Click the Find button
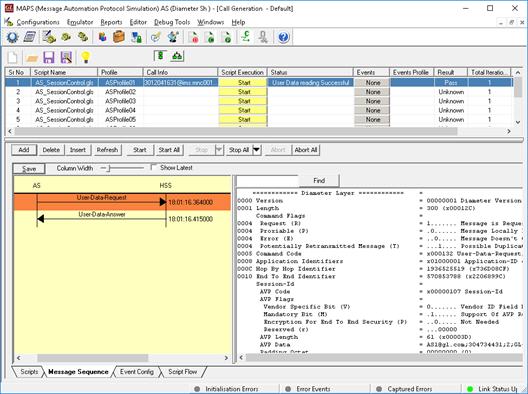Viewport: 528px width, 394px height. (x=319, y=181)
